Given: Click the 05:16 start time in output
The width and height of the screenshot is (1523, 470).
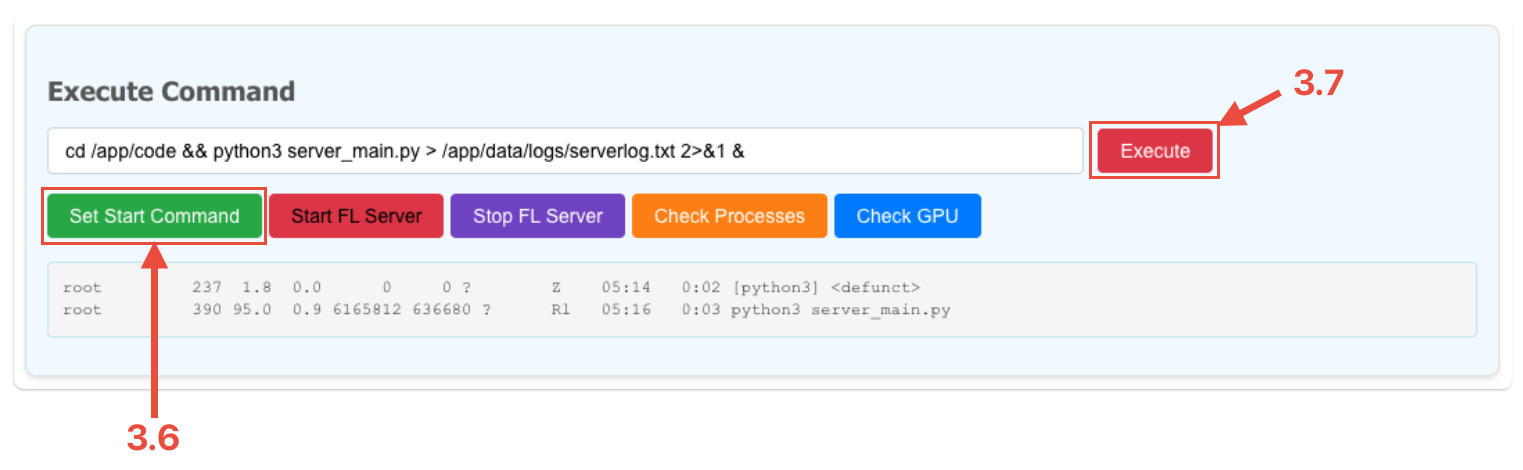Looking at the screenshot, I should (x=626, y=310).
